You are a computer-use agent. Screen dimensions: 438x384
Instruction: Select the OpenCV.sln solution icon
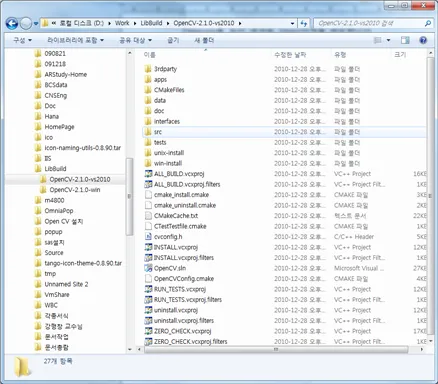148,268
